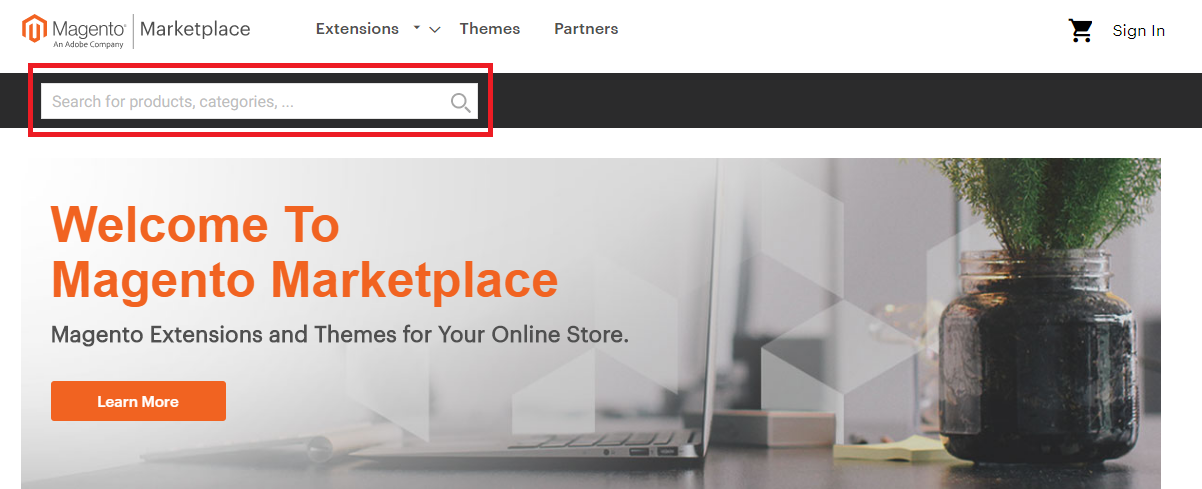The height and width of the screenshot is (489, 1202).
Task: Click the 'An Adobe Company' tagline
Action: pyautogui.click(x=88, y=44)
